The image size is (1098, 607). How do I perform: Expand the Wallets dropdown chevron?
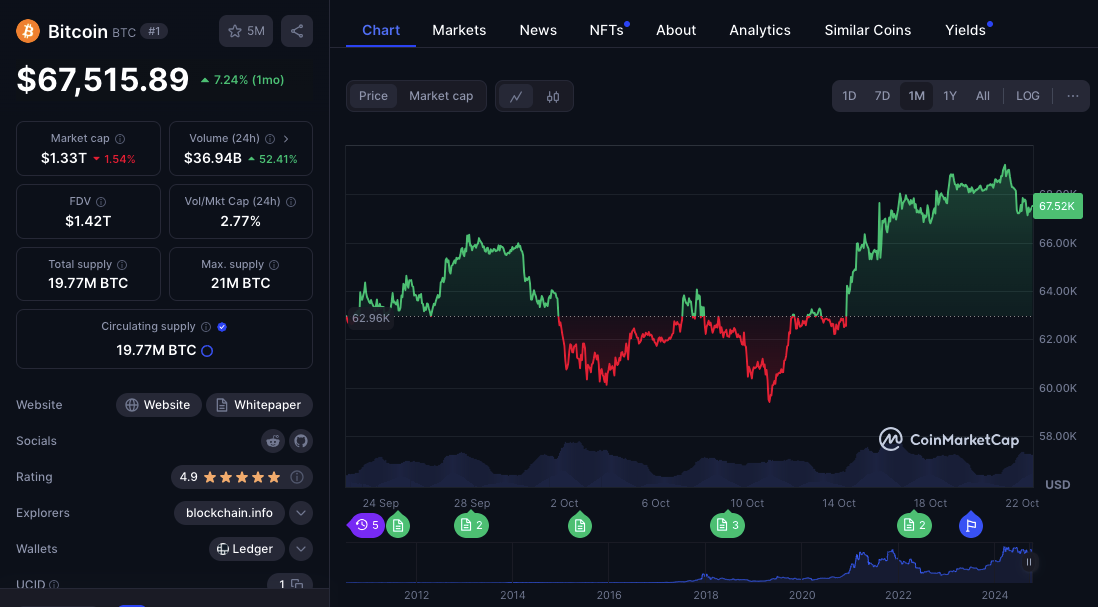[x=301, y=549]
